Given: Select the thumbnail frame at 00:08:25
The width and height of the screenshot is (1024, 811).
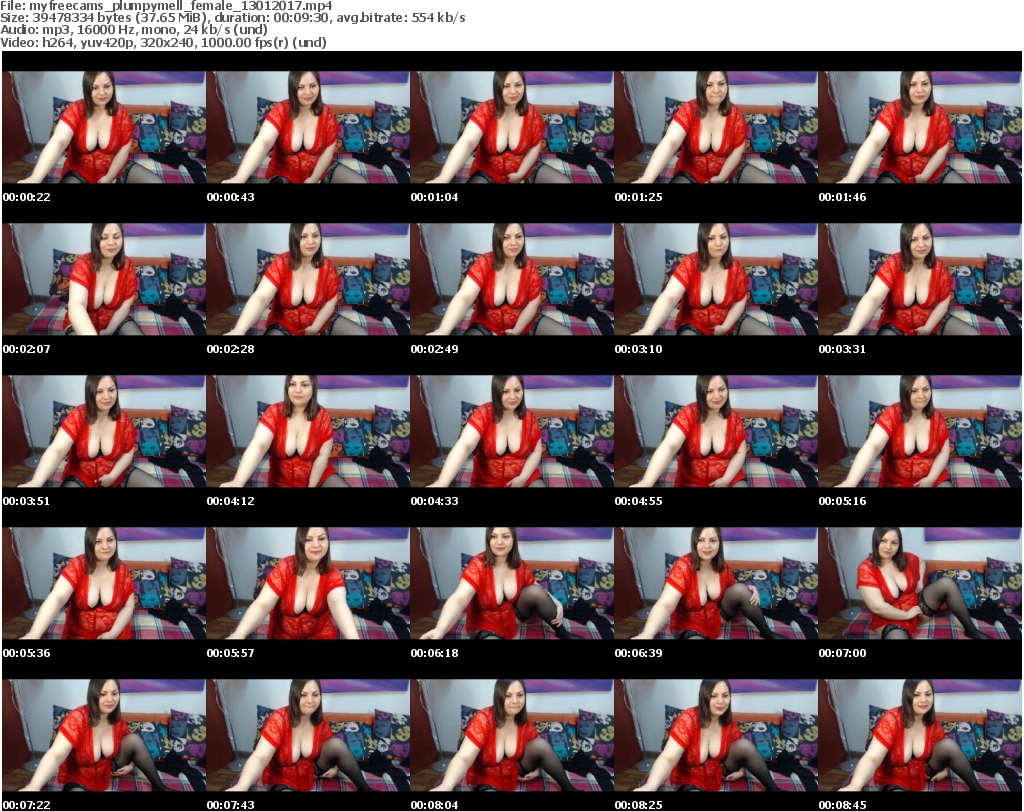Looking at the screenshot, I should click(x=716, y=735).
